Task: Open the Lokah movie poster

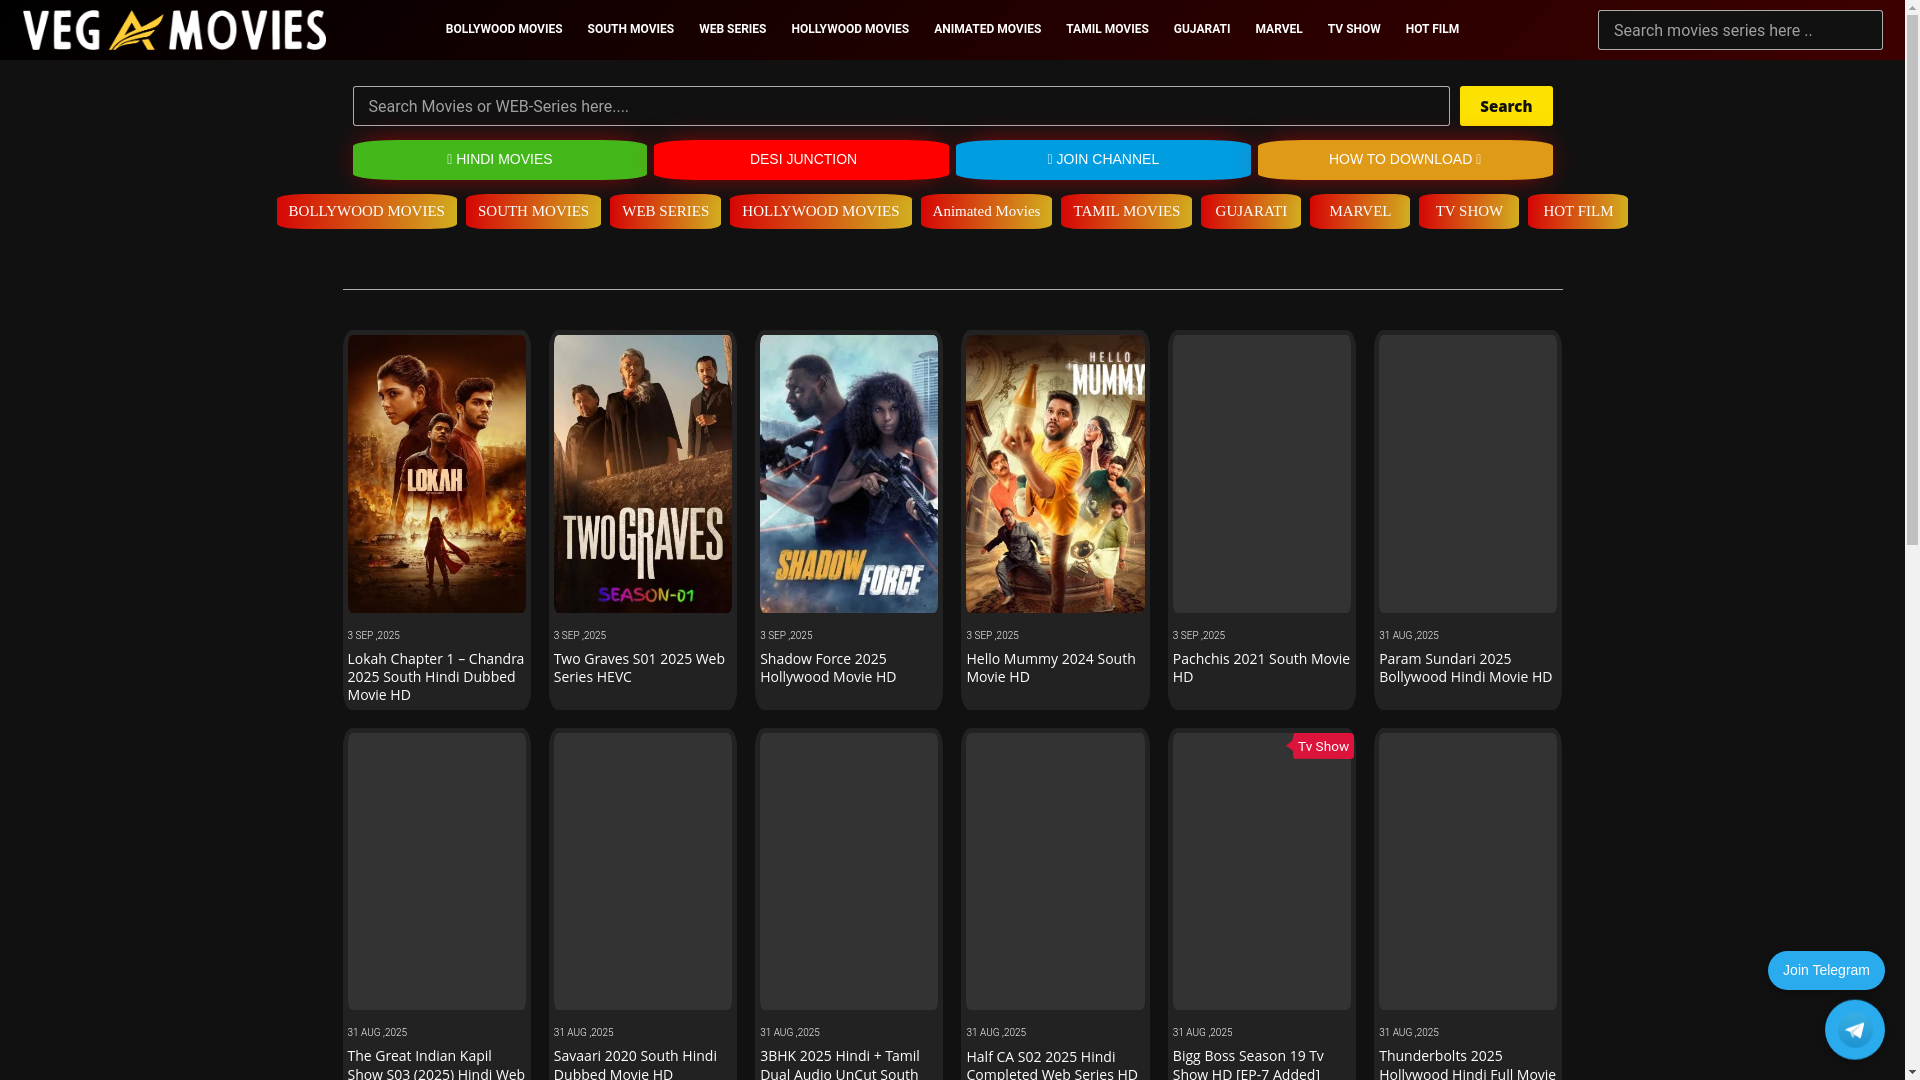Action: coord(436,474)
